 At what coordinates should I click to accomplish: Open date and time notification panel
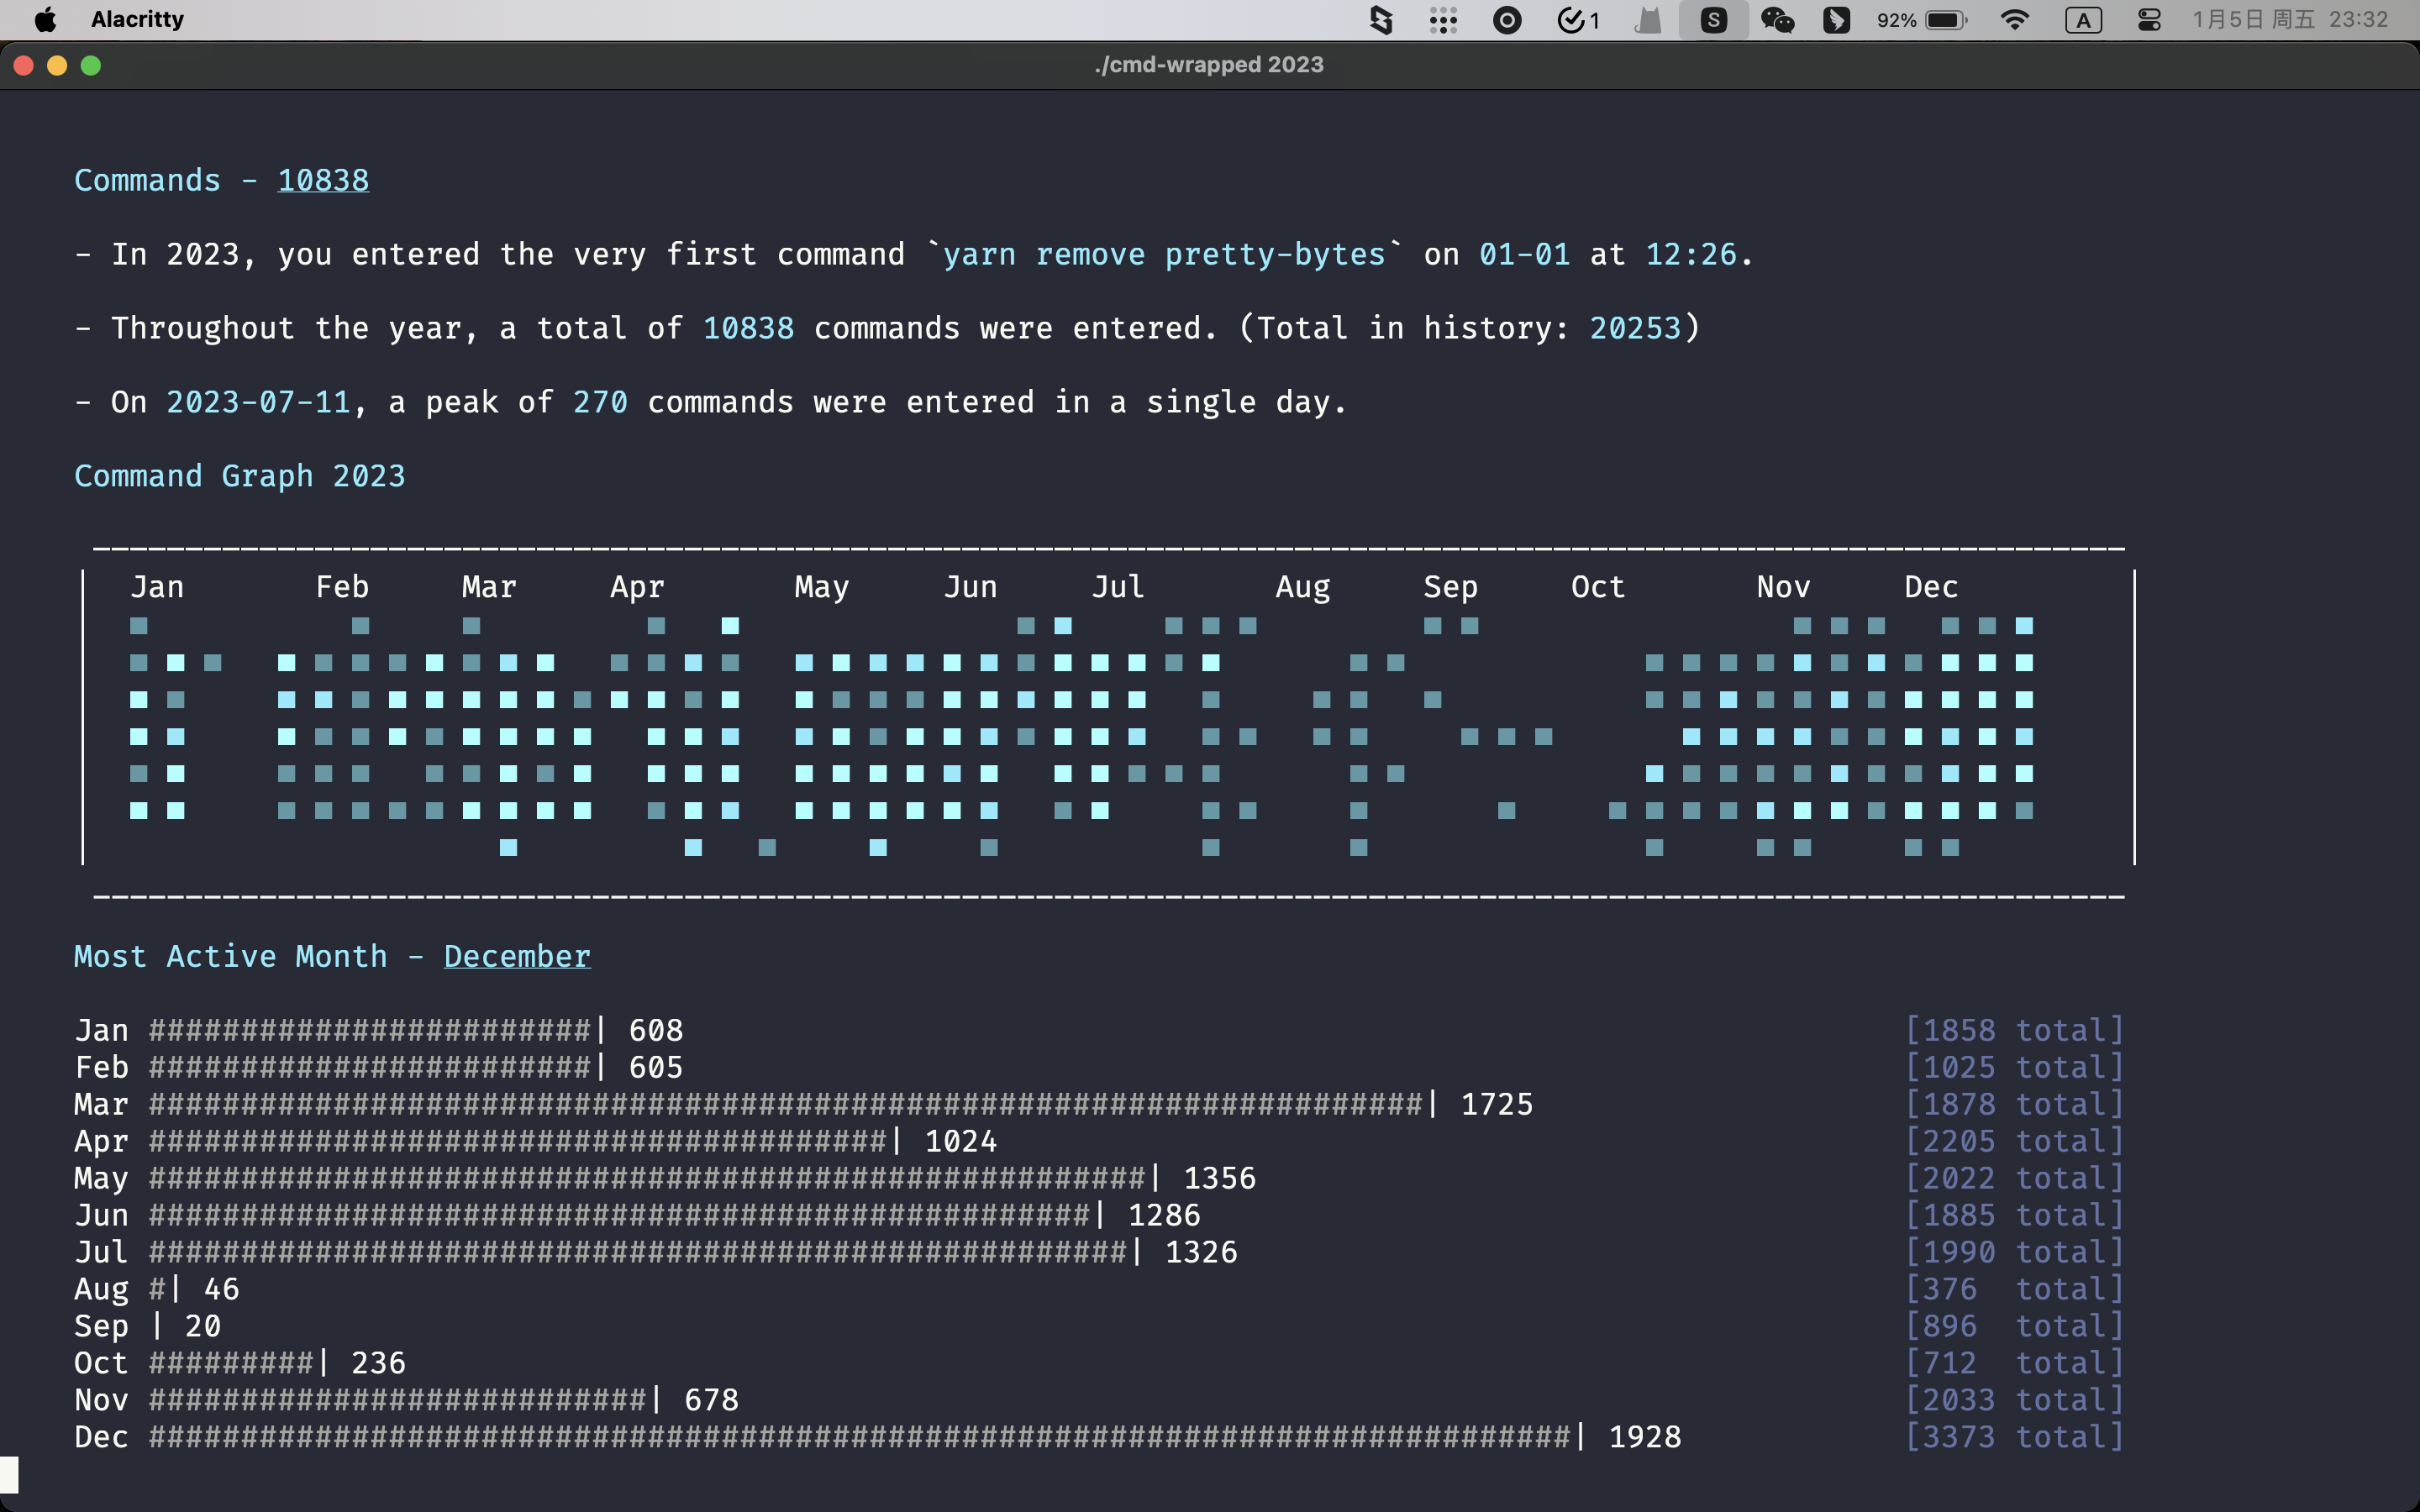[x=2290, y=20]
